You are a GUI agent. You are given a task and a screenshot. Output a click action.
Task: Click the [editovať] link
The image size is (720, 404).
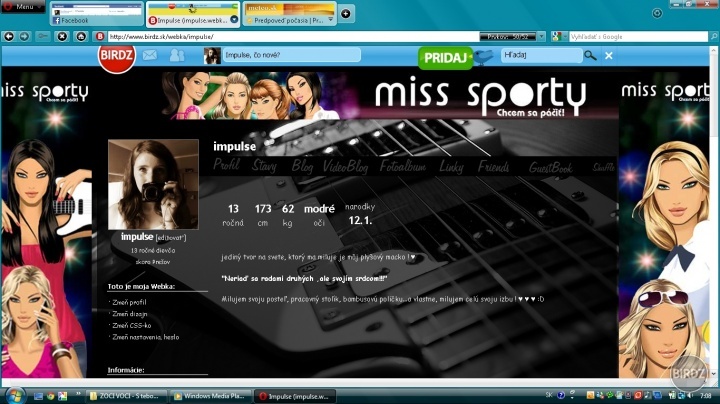tap(171, 238)
